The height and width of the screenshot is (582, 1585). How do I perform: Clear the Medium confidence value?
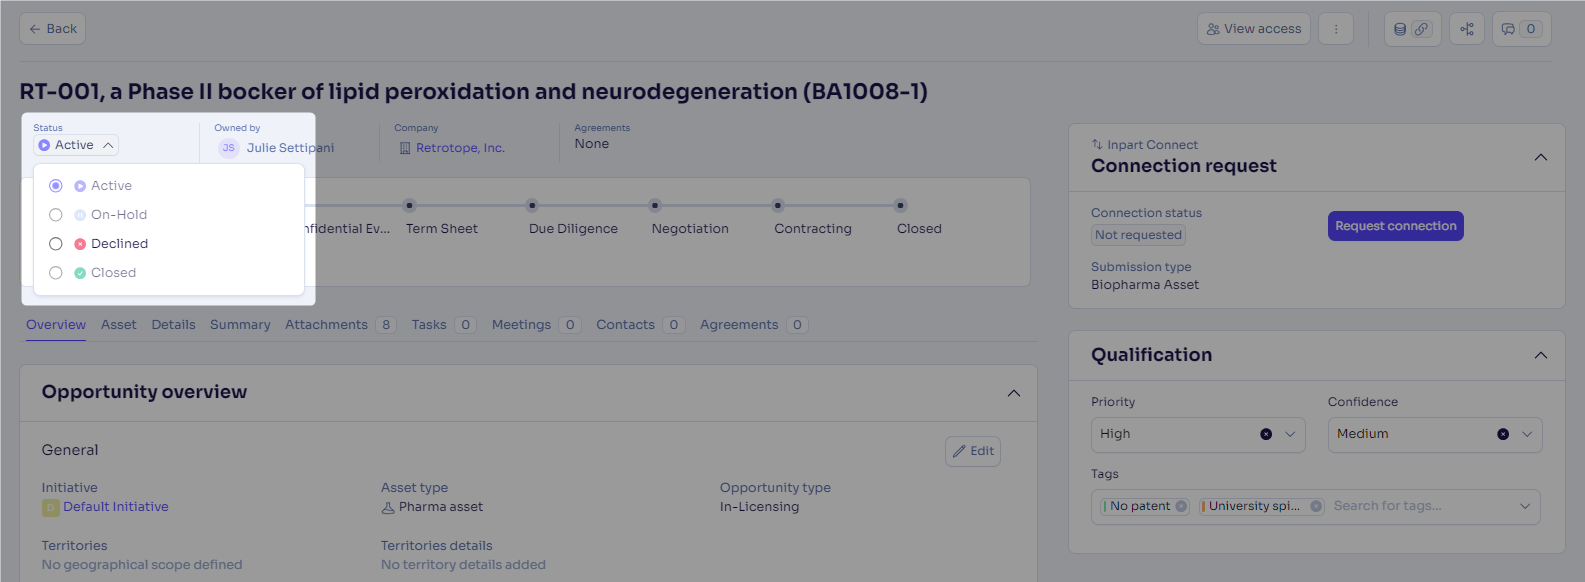tap(1503, 434)
